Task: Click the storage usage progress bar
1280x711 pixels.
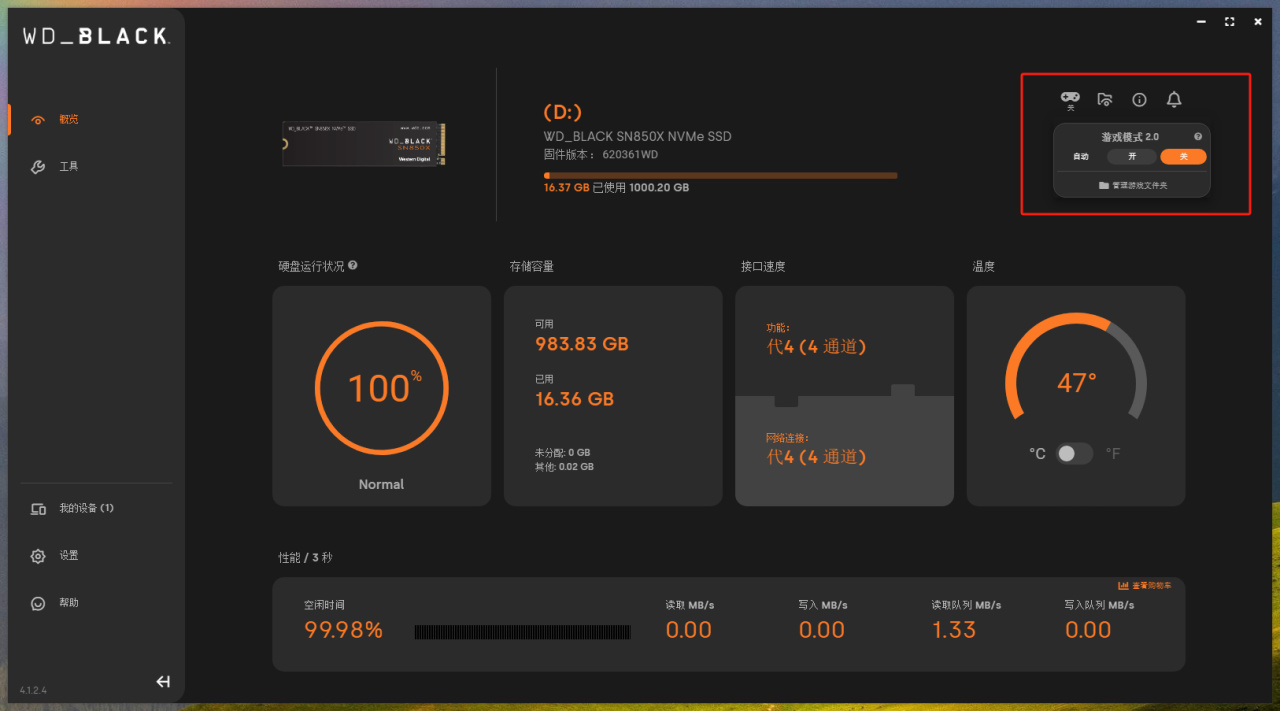Action: click(720, 175)
